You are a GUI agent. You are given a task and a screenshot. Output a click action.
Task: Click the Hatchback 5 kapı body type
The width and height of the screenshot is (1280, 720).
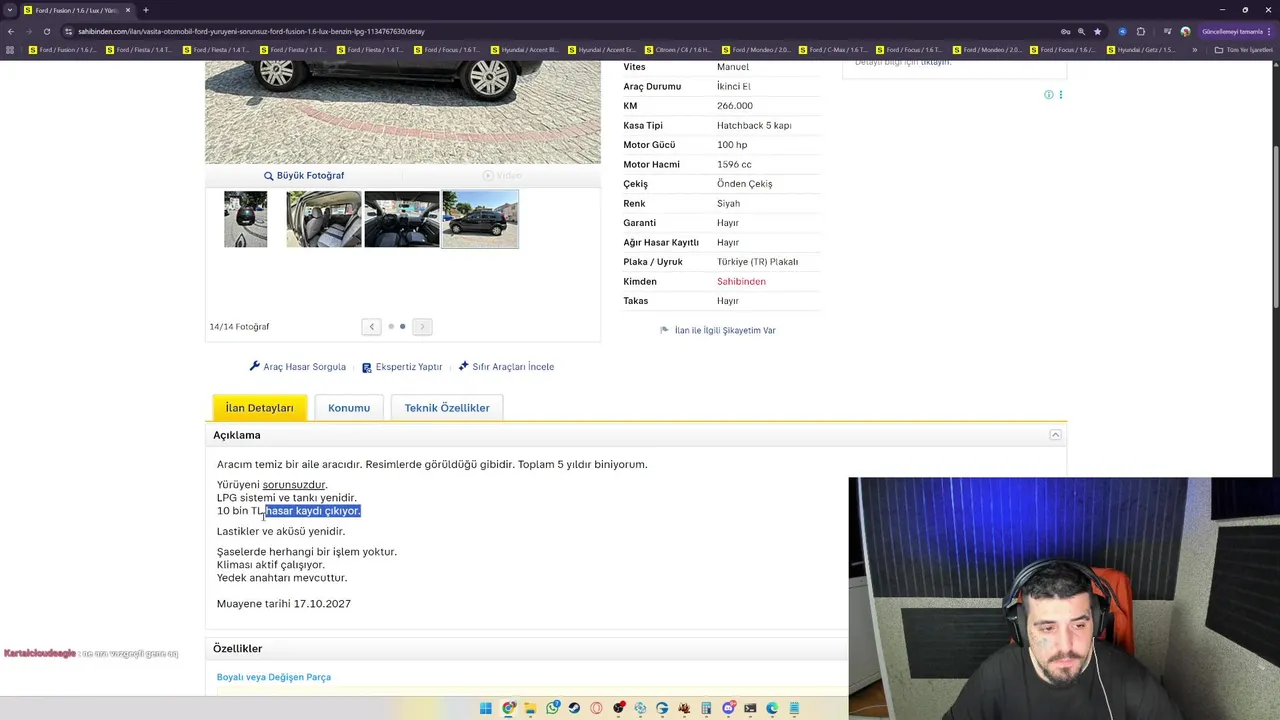[754, 126]
